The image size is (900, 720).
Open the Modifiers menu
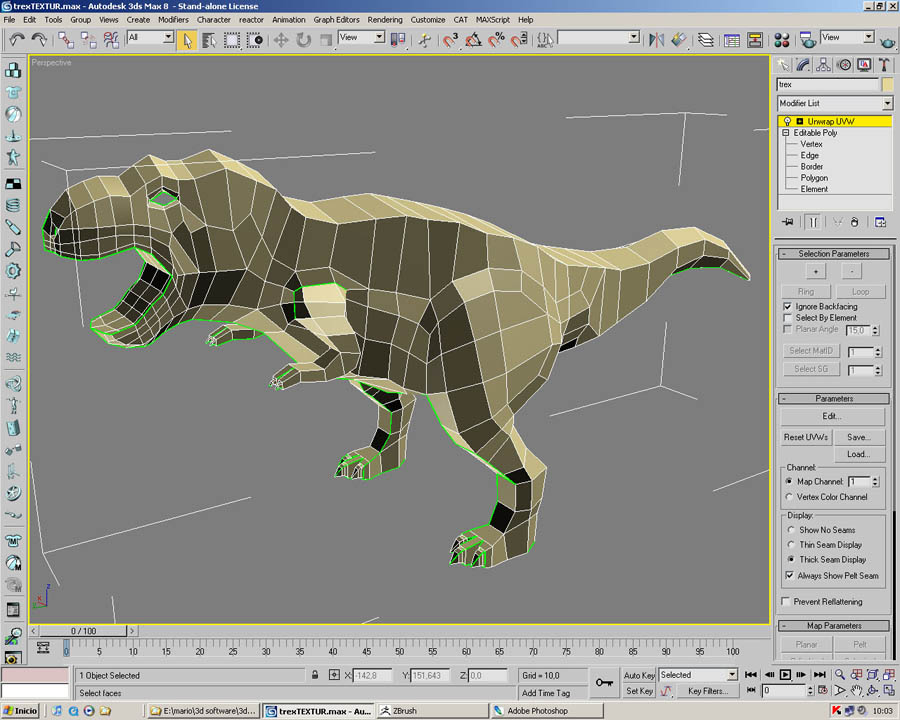173,20
